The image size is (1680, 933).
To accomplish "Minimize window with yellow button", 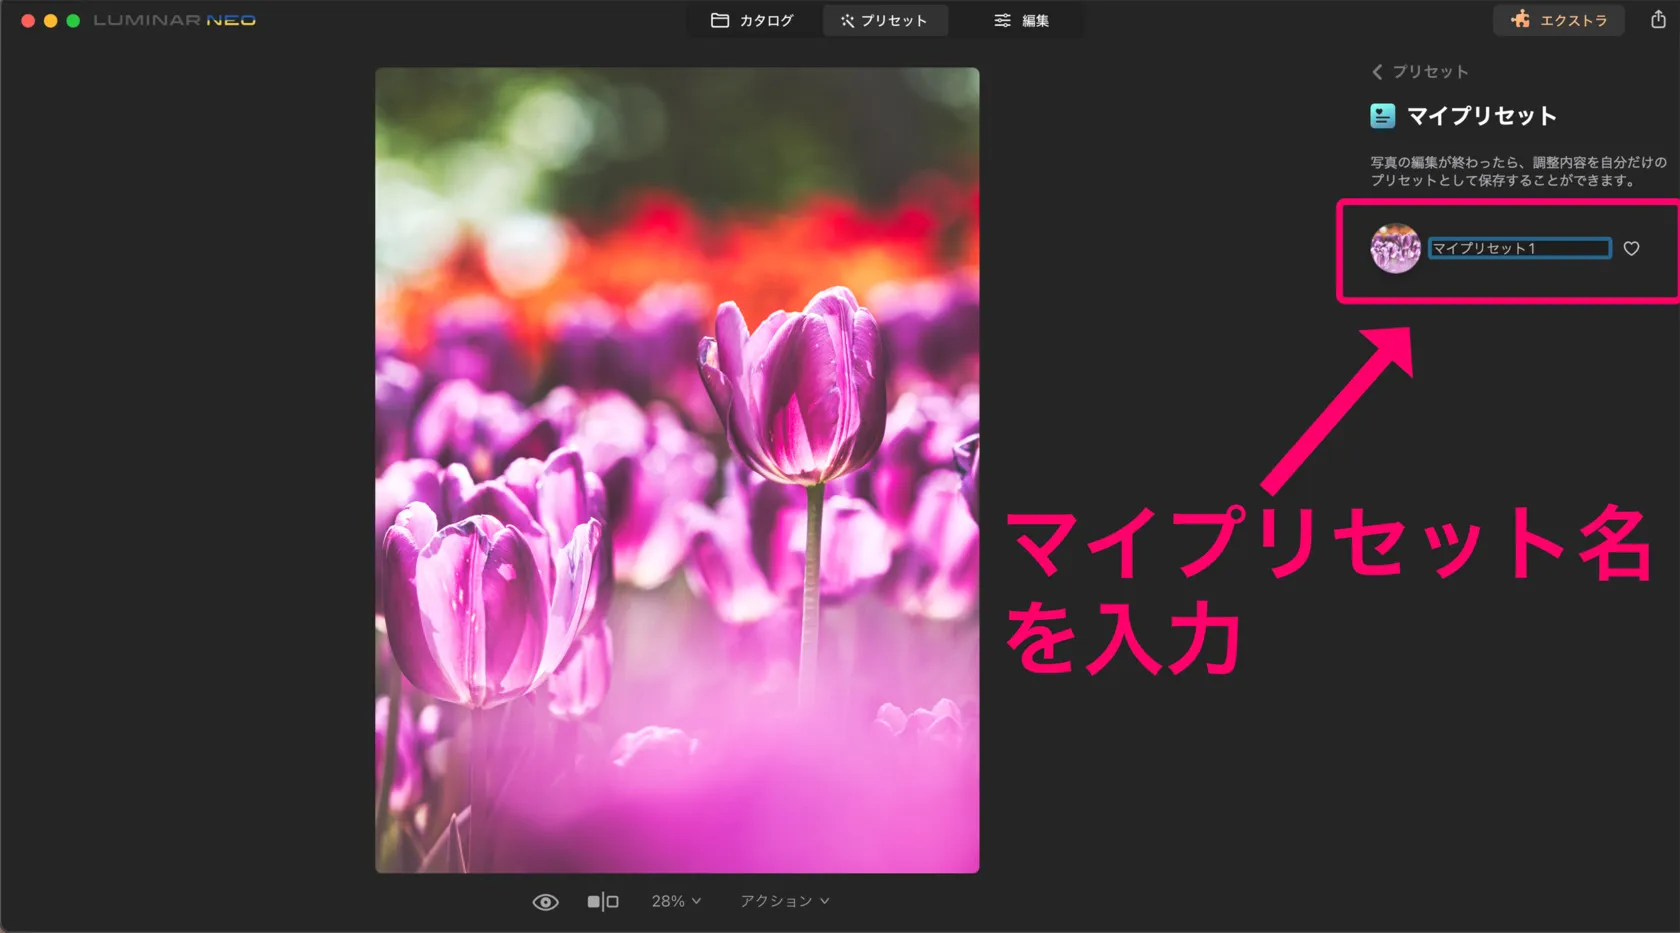I will click(x=50, y=20).
